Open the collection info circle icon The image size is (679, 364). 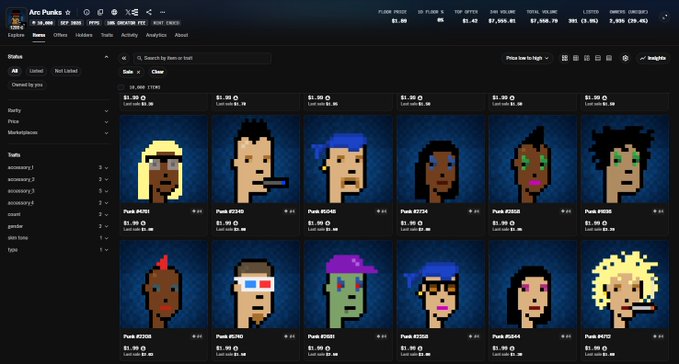coord(87,13)
